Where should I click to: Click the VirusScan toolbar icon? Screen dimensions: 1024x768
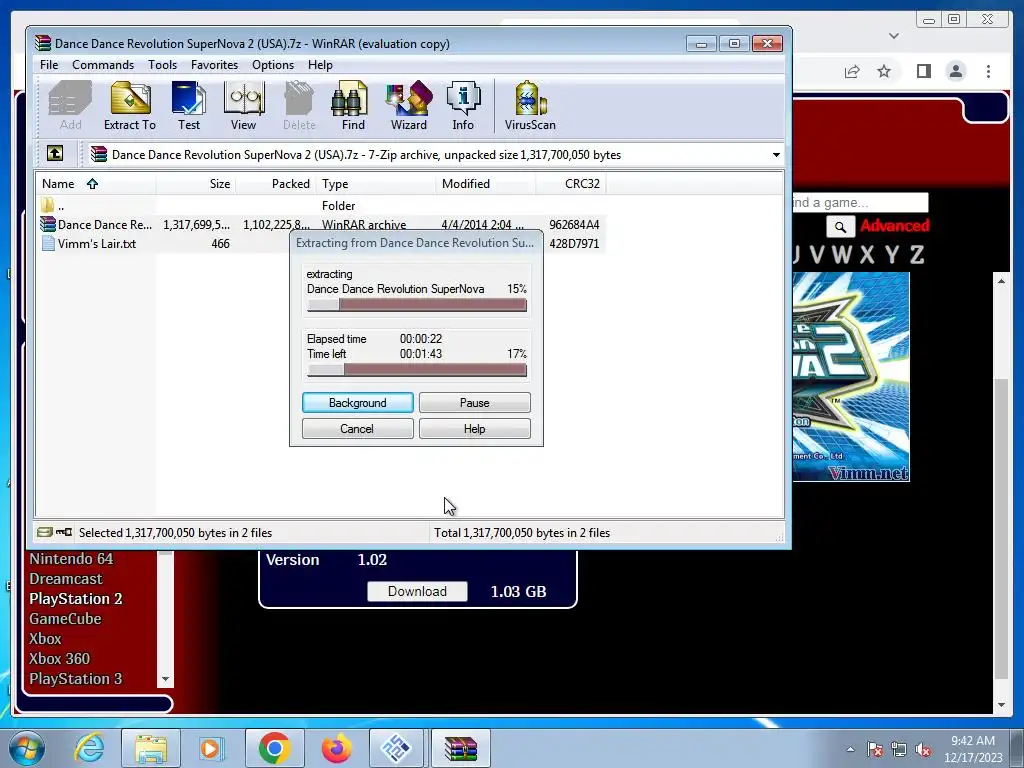click(x=530, y=106)
